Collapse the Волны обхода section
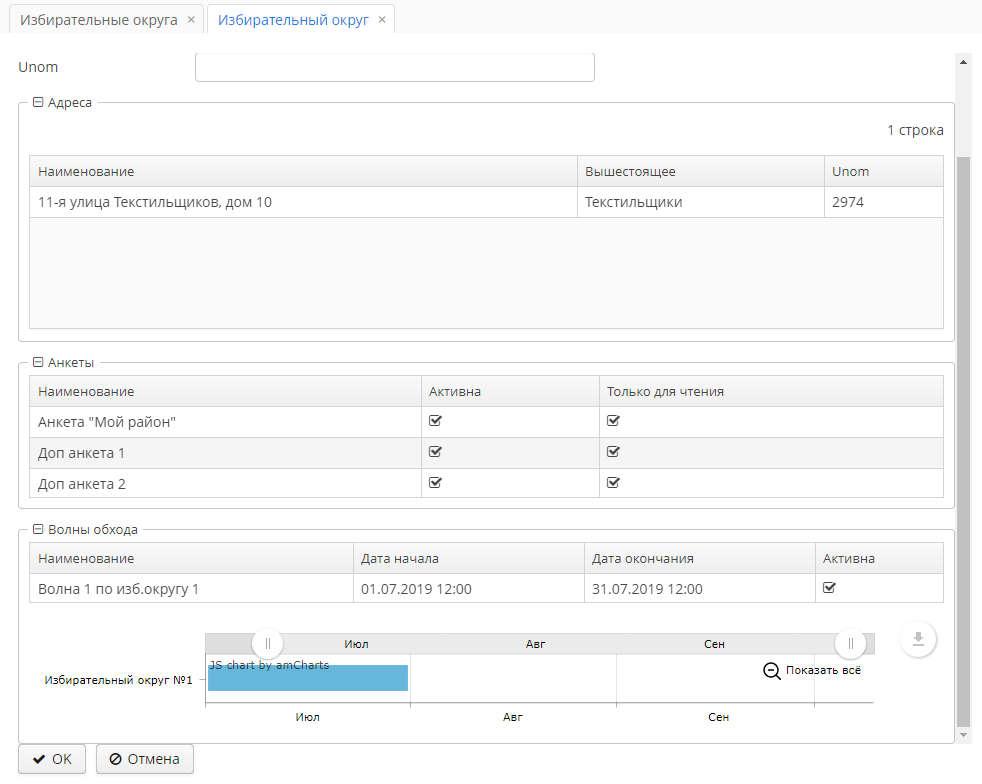This screenshot has height=784, width=982. tap(38, 530)
